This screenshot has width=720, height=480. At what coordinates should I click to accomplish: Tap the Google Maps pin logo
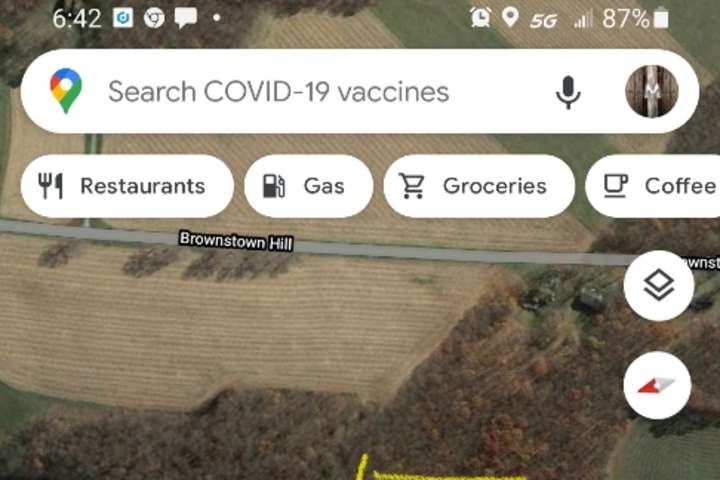point(66,90)
